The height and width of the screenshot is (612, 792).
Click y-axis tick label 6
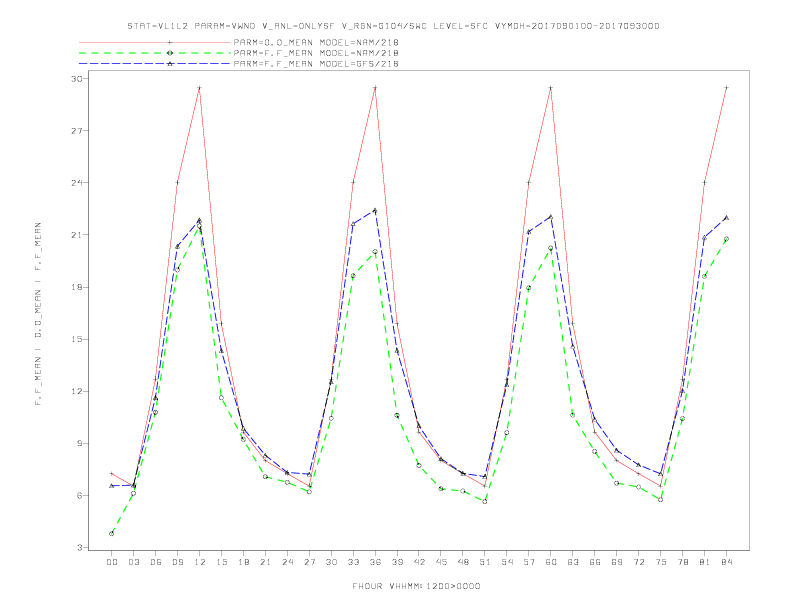[x=79, y=495]
